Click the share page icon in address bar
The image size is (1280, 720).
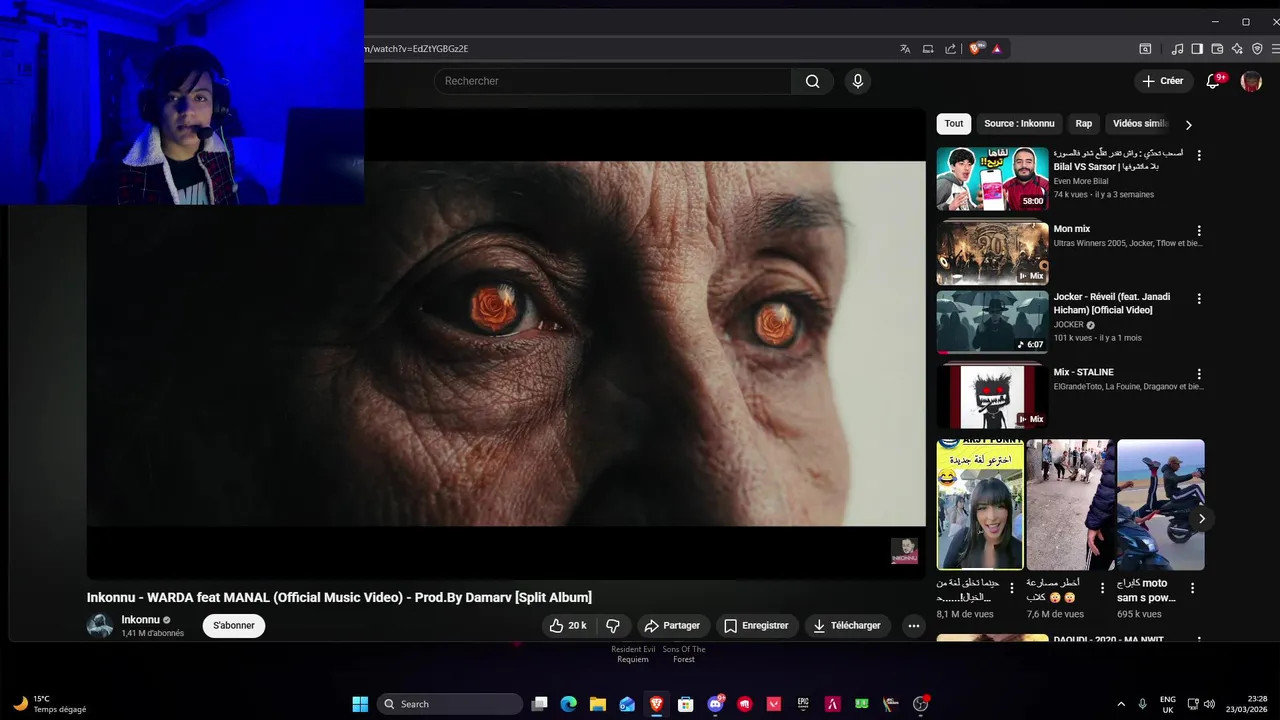[950, 48]
